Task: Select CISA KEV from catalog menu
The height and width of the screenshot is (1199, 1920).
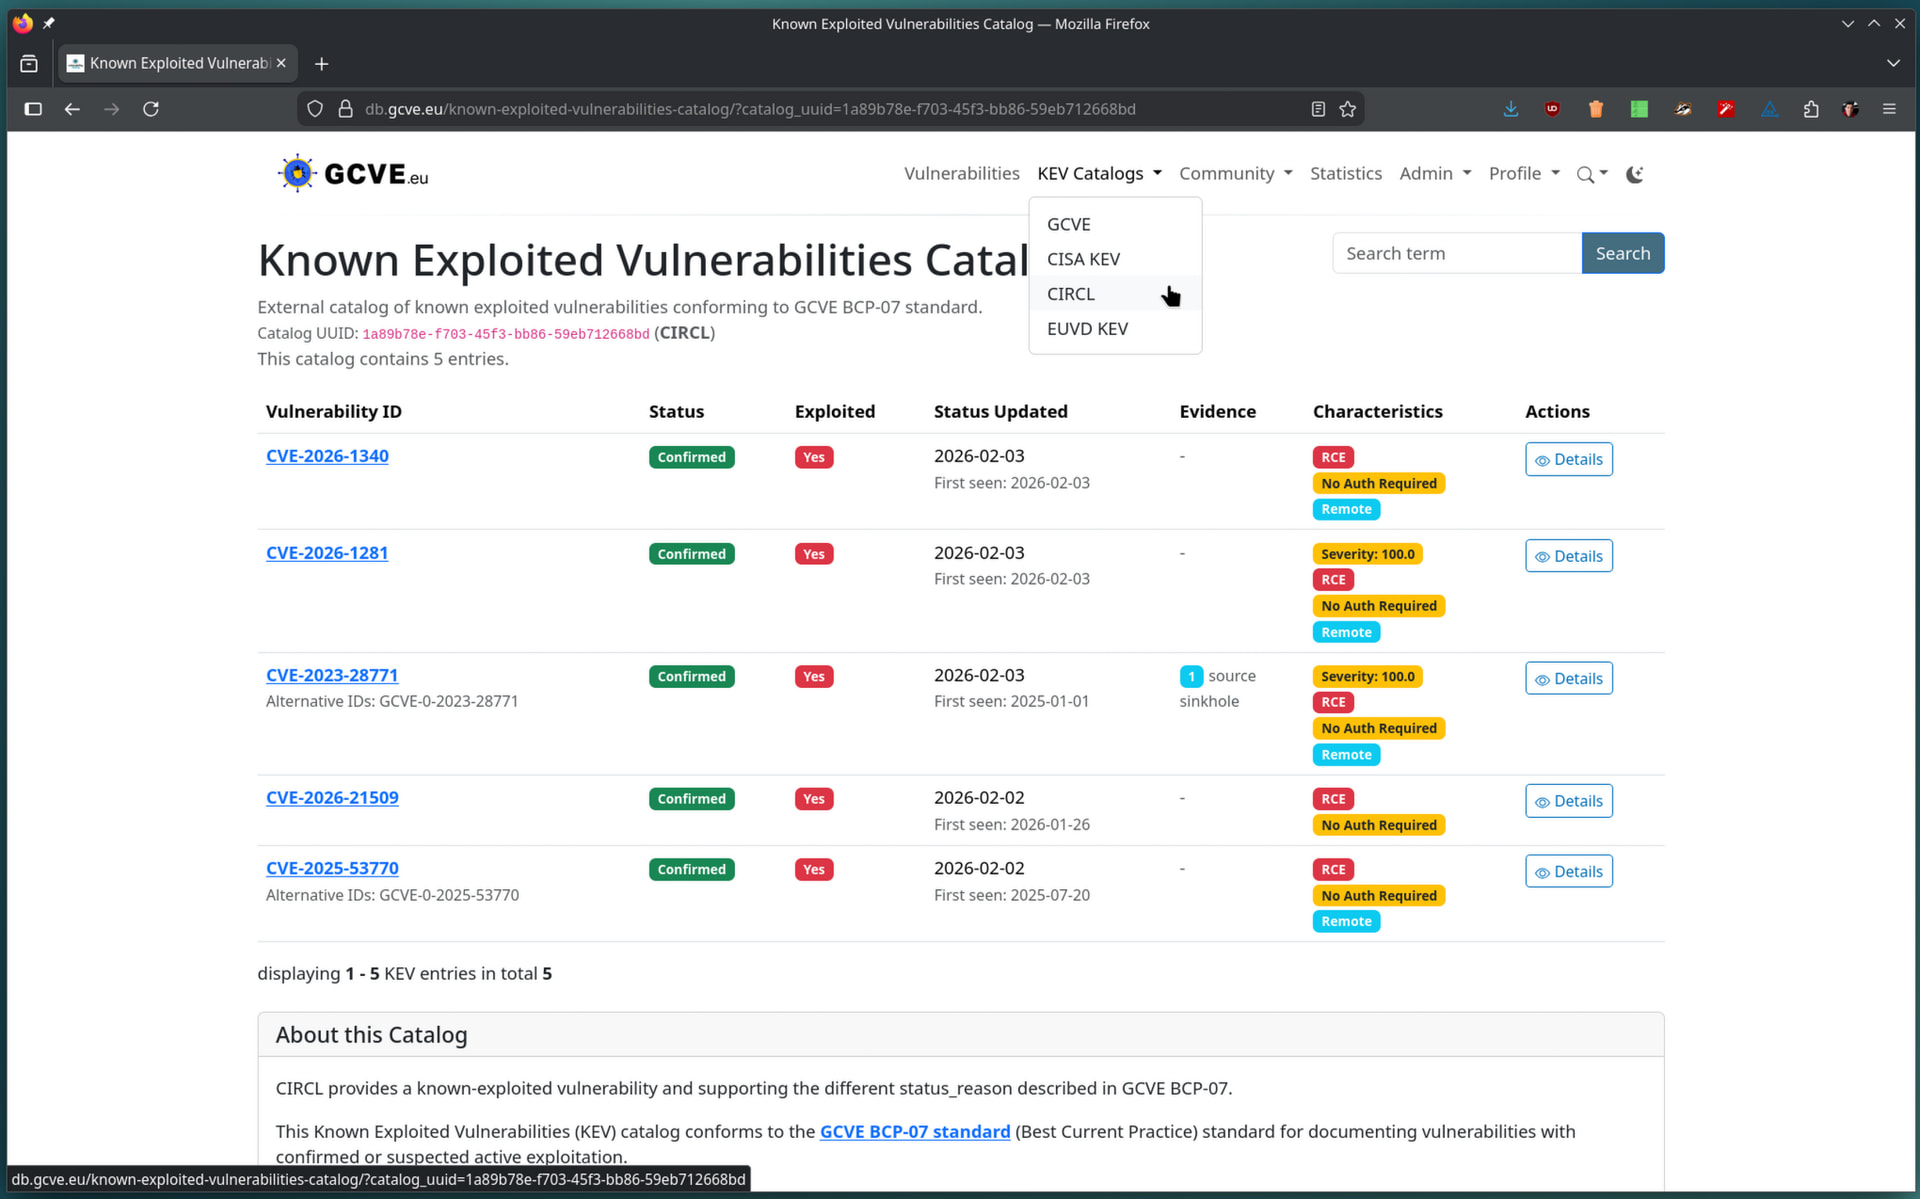Action: pos(1083,259)
